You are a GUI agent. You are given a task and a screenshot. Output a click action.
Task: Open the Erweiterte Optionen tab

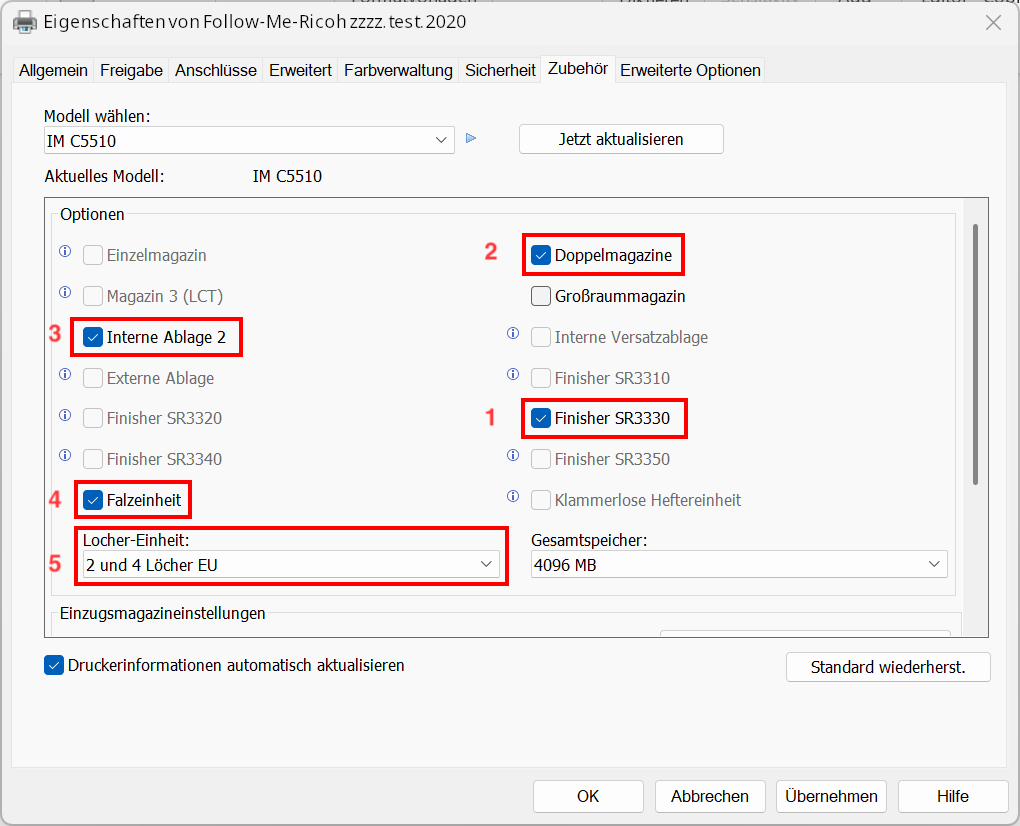[690, 70]
